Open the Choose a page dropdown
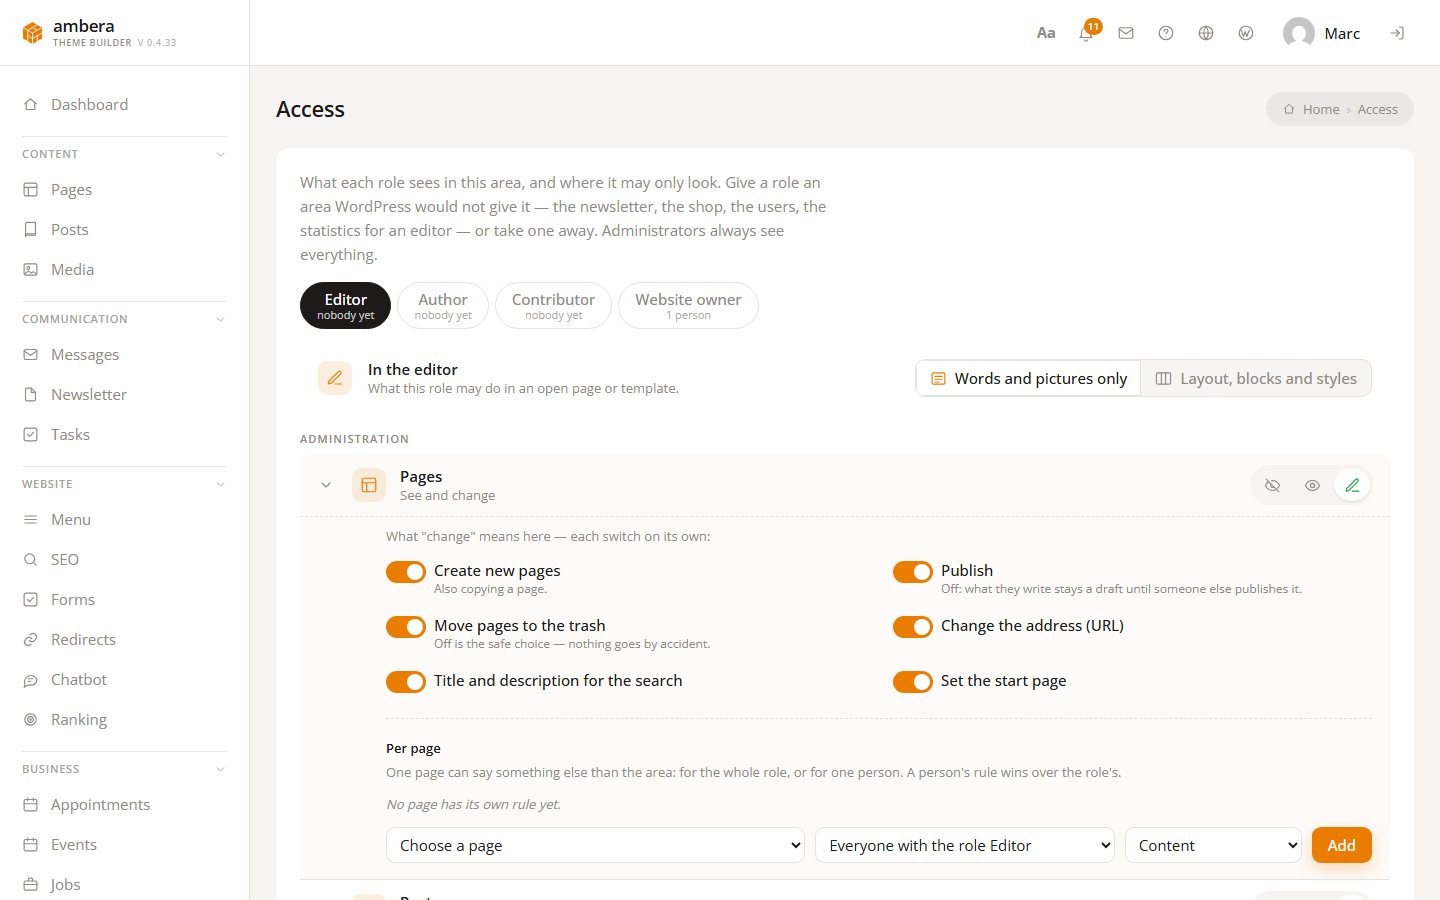Image resolution: width=1440 pixels, height=900 pixels. coord(595,845)
